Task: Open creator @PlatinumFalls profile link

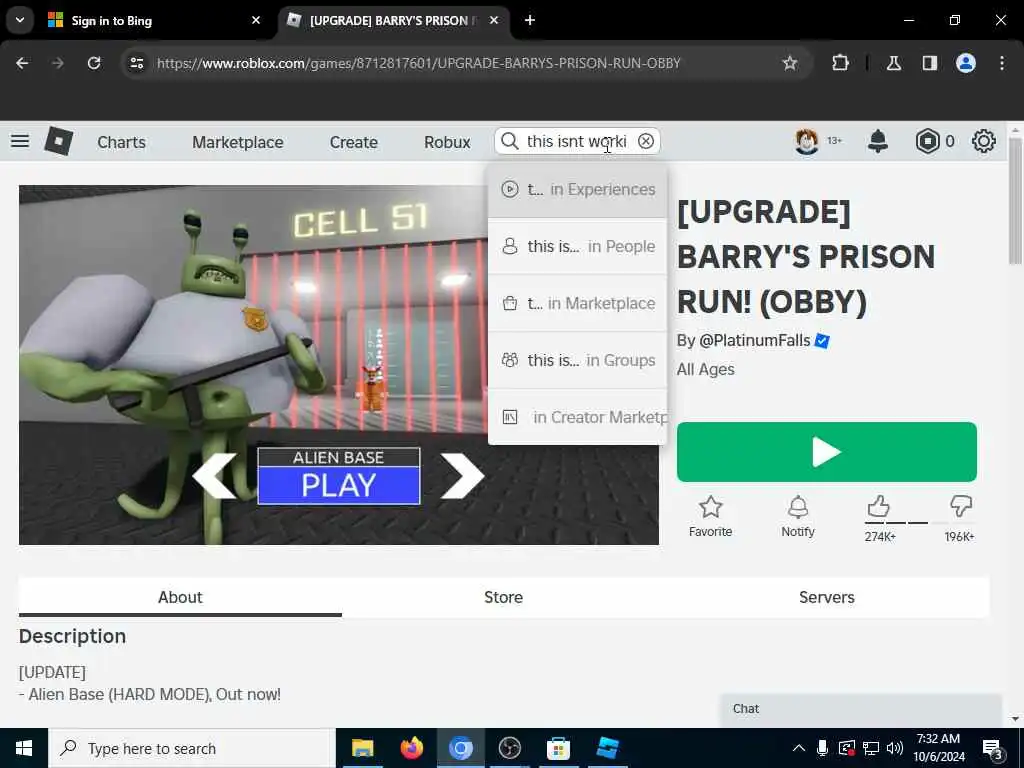Action: pyautogui.click(x=754, y=341)
